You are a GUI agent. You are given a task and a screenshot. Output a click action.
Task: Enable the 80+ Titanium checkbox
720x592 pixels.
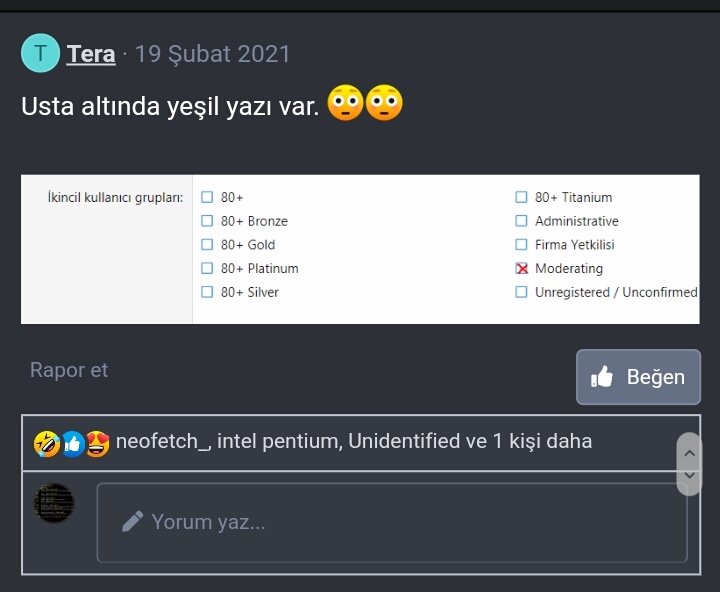521,197
